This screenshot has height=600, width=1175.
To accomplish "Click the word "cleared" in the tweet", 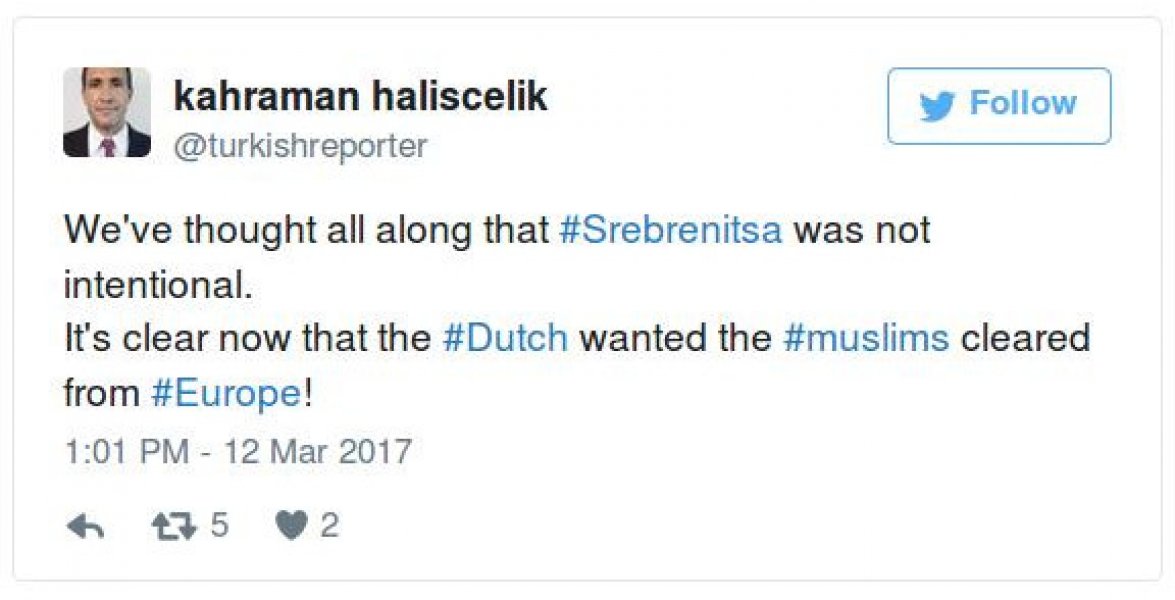I will (1024, 338).
